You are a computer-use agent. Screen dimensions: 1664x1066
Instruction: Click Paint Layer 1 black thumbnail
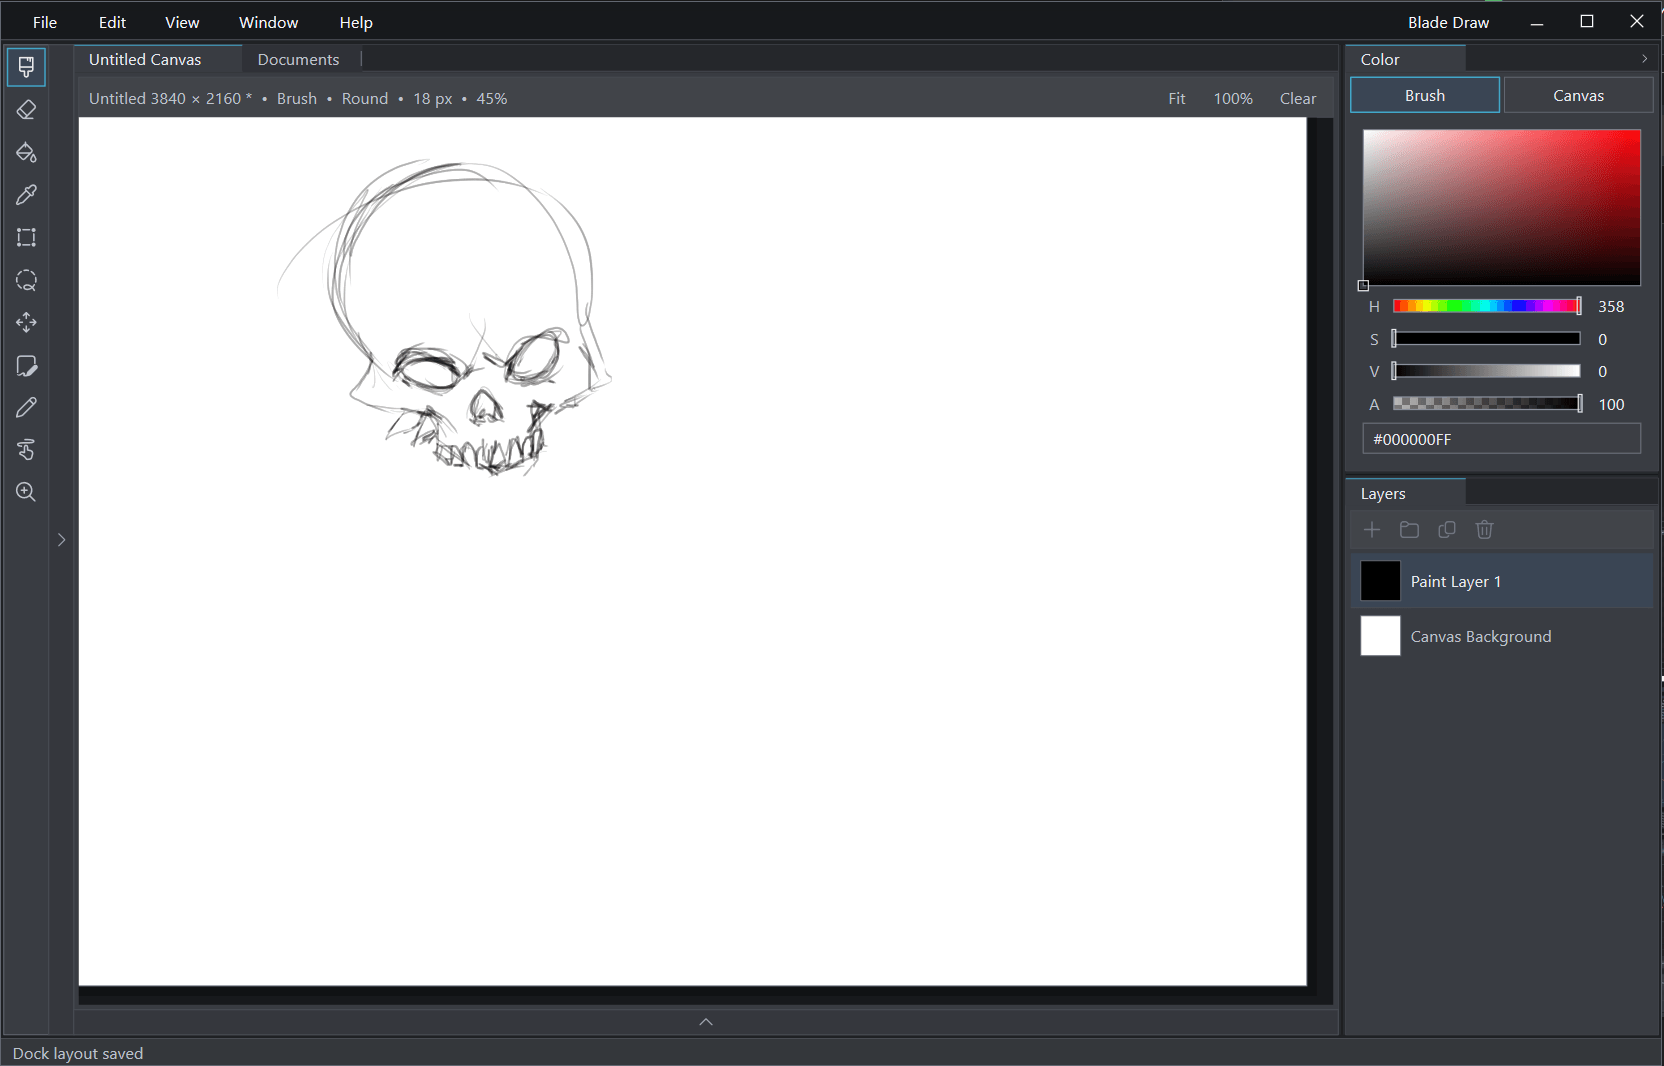tap(1380, 581)
